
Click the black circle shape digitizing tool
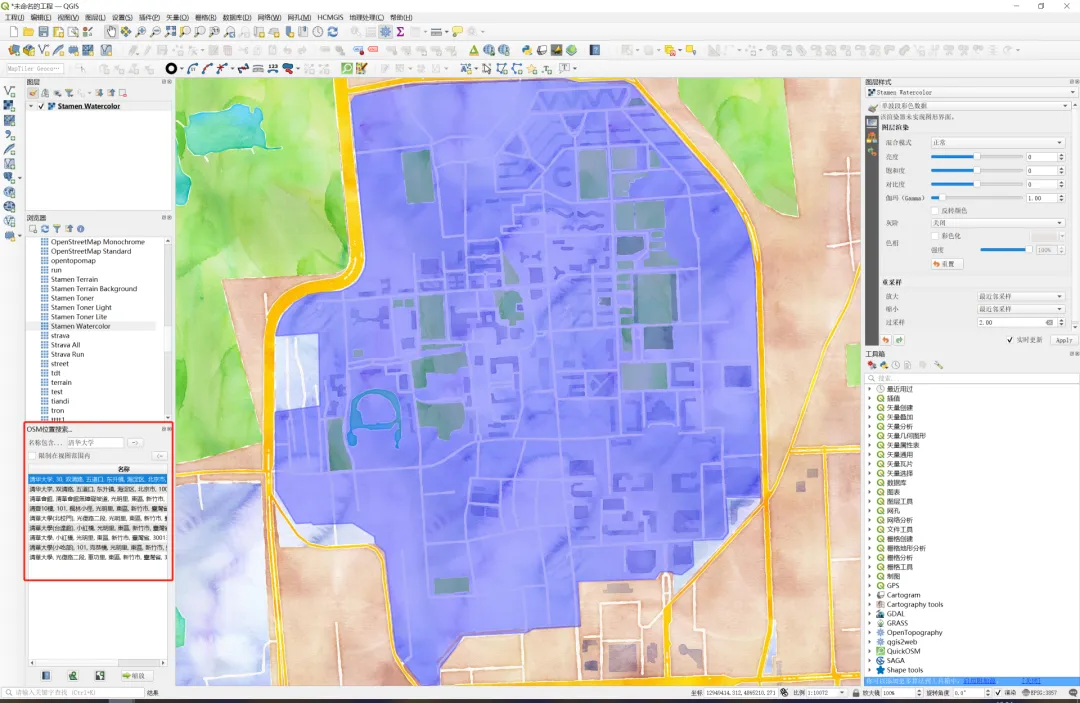click(x=171, y=68)
